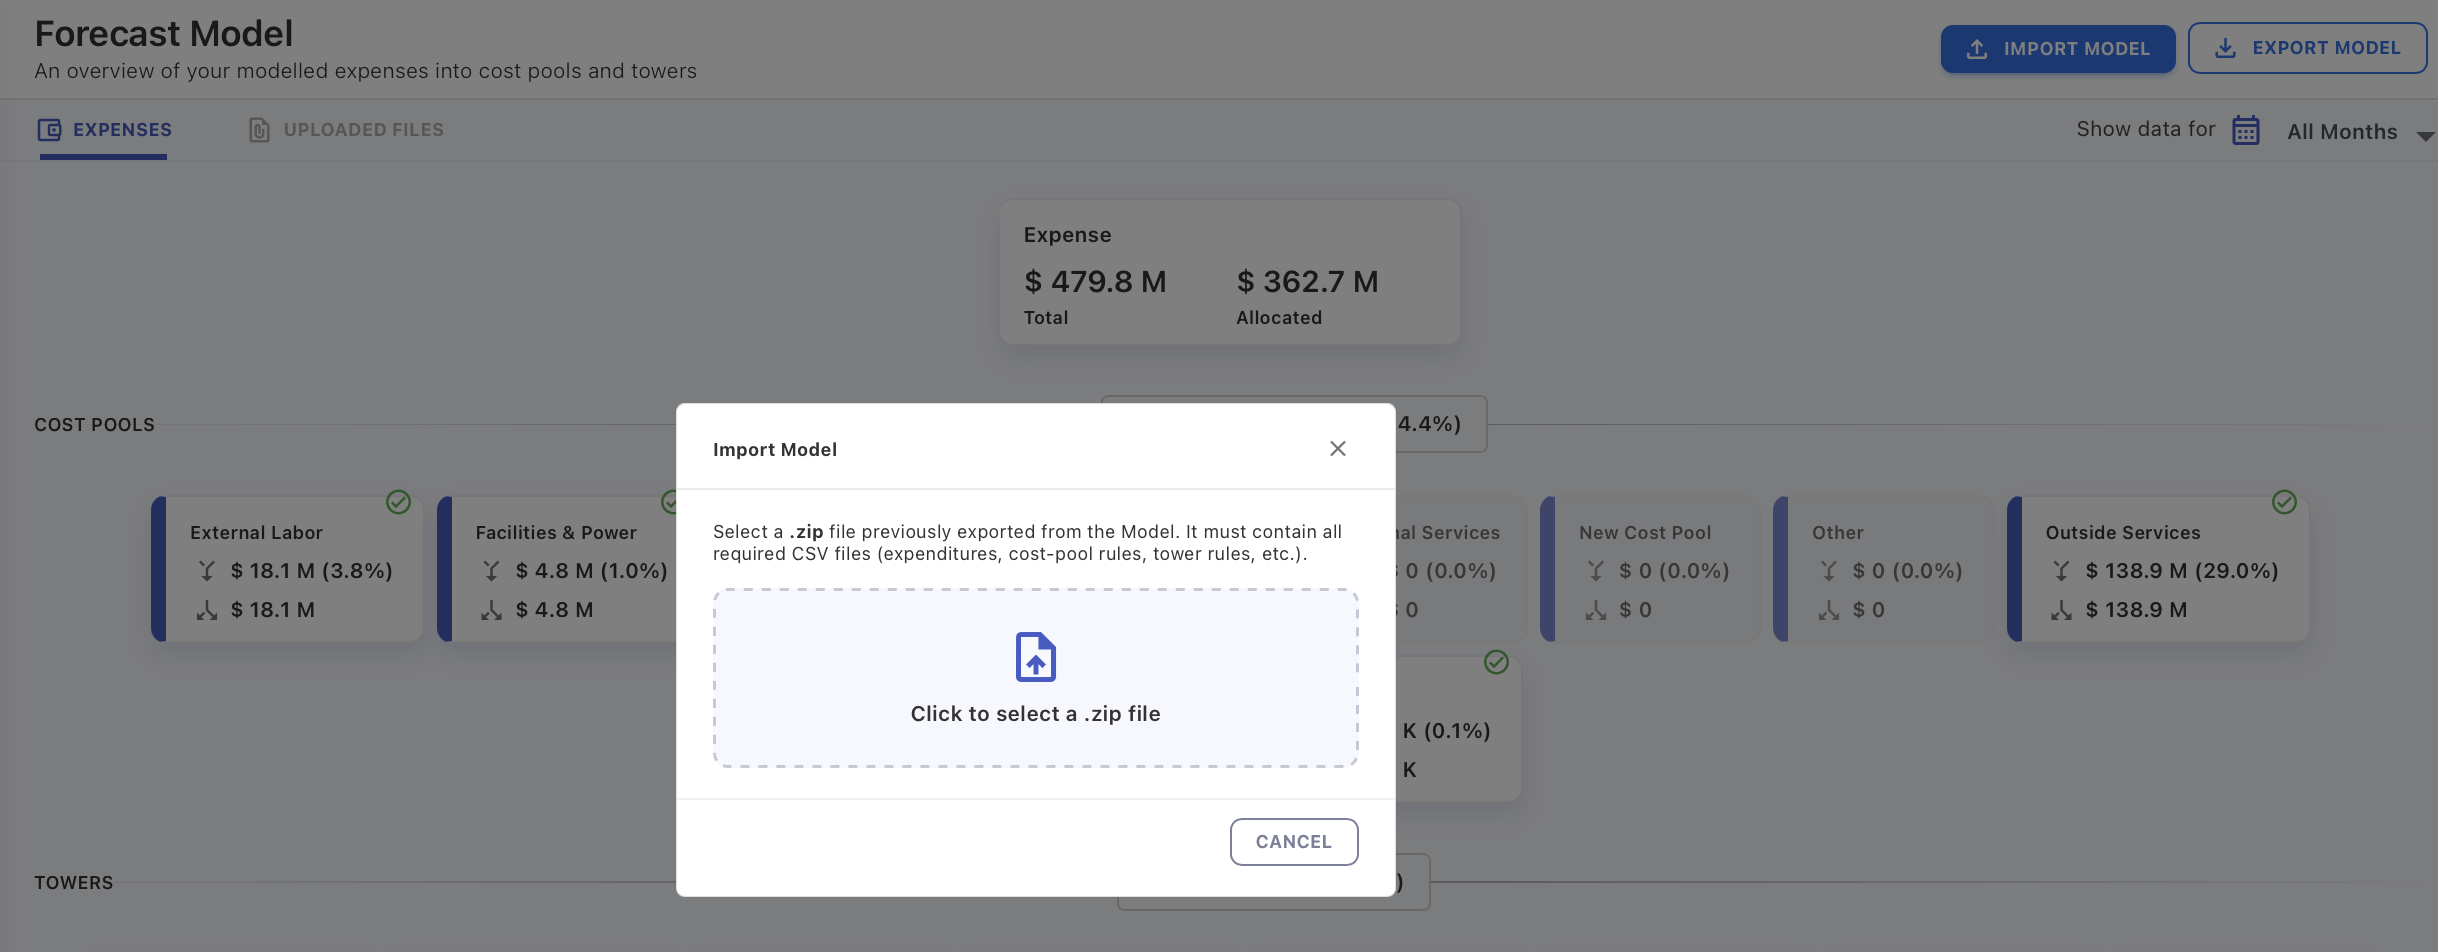This screenshot has height=952, width=2438.
Task: Click the green checkmark on Outside Services
Action: tap(2284, 502)
